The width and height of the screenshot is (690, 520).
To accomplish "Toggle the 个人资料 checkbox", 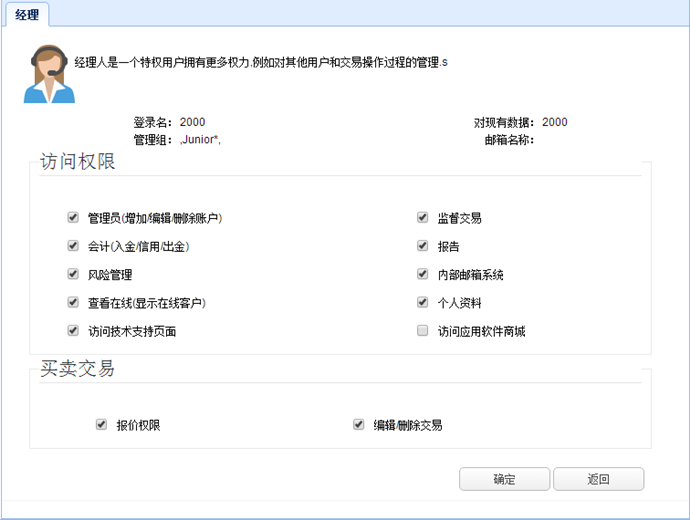I will pyautogui.click(x=422, y=302).
